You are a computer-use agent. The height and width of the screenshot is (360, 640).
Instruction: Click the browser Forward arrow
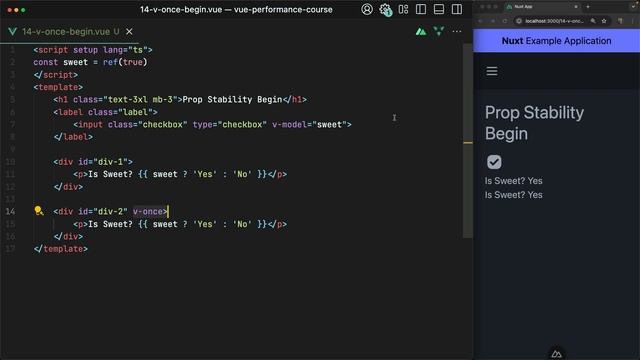click(x=493, y=21)
